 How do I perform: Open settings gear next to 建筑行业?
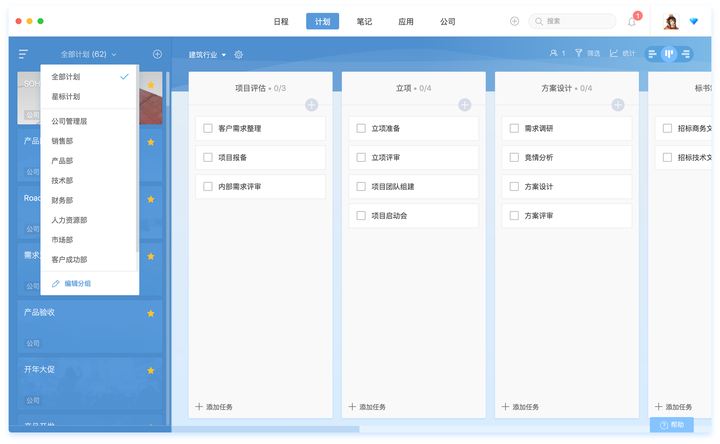click(238, 55)
